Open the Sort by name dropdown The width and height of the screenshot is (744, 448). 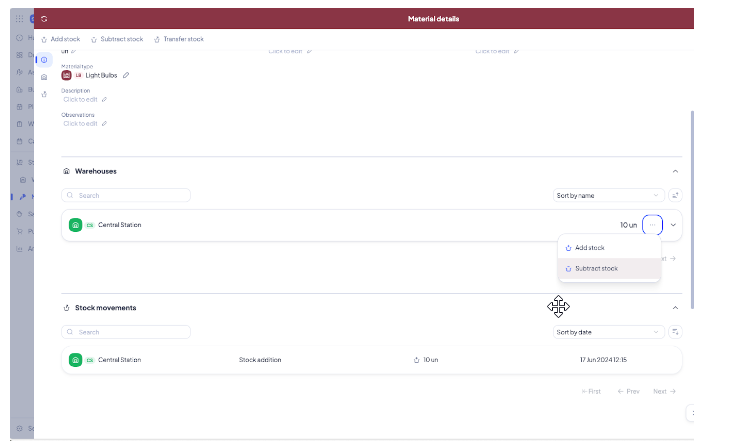pyautogui.click(x=608, y=195)
